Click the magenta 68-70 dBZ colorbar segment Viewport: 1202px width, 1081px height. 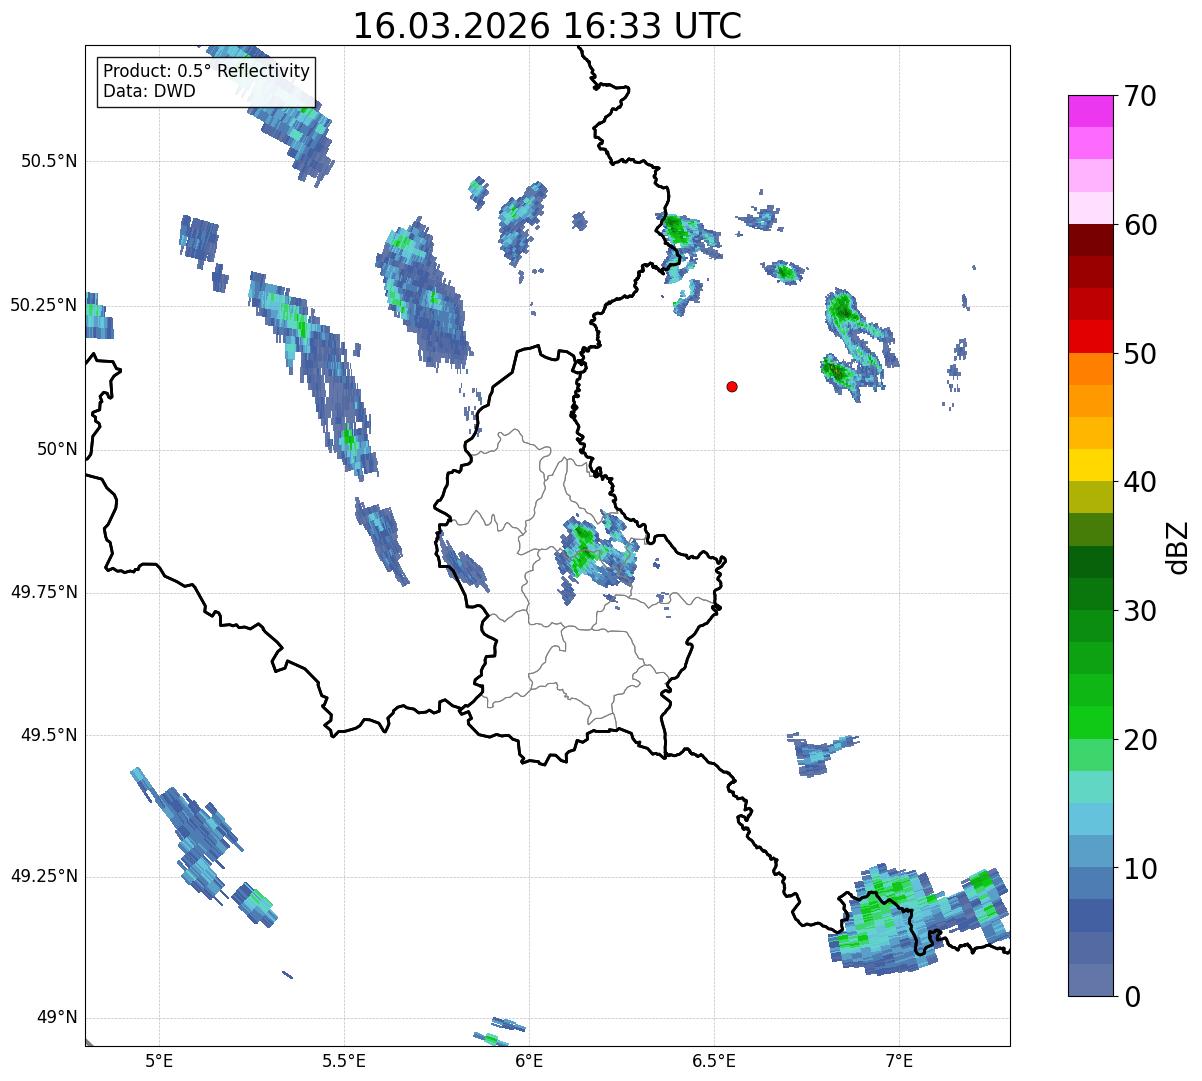1090,111
